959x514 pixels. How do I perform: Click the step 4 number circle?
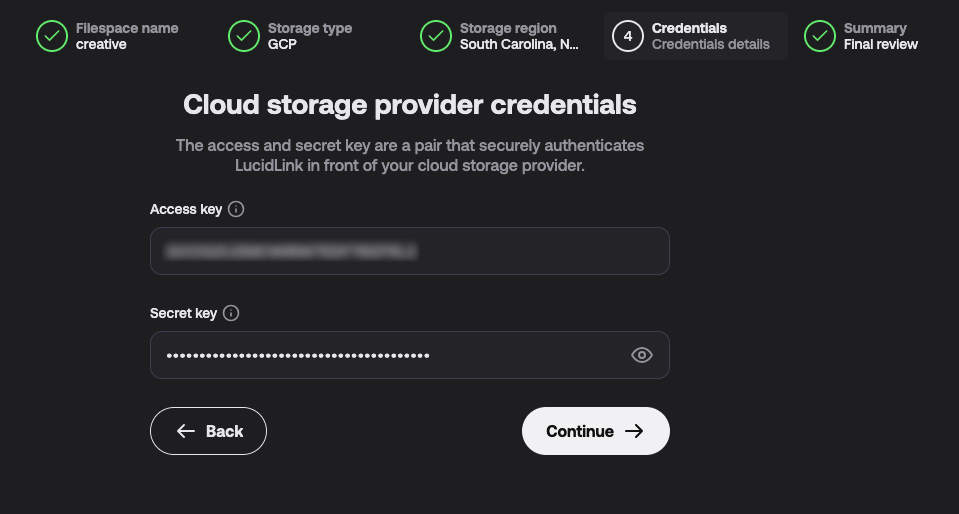[628, 36]
